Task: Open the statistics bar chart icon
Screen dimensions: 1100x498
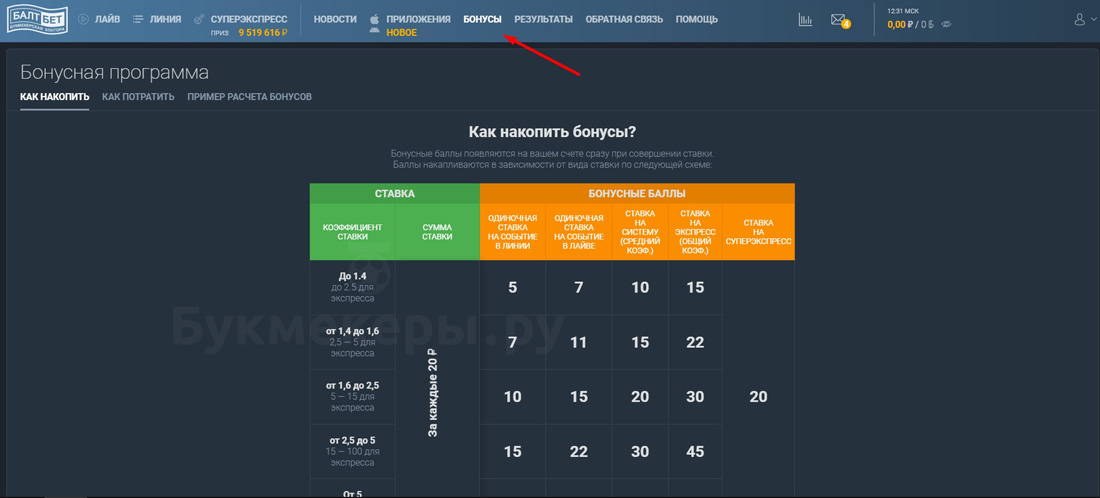Action: click(x=805, y=19)
